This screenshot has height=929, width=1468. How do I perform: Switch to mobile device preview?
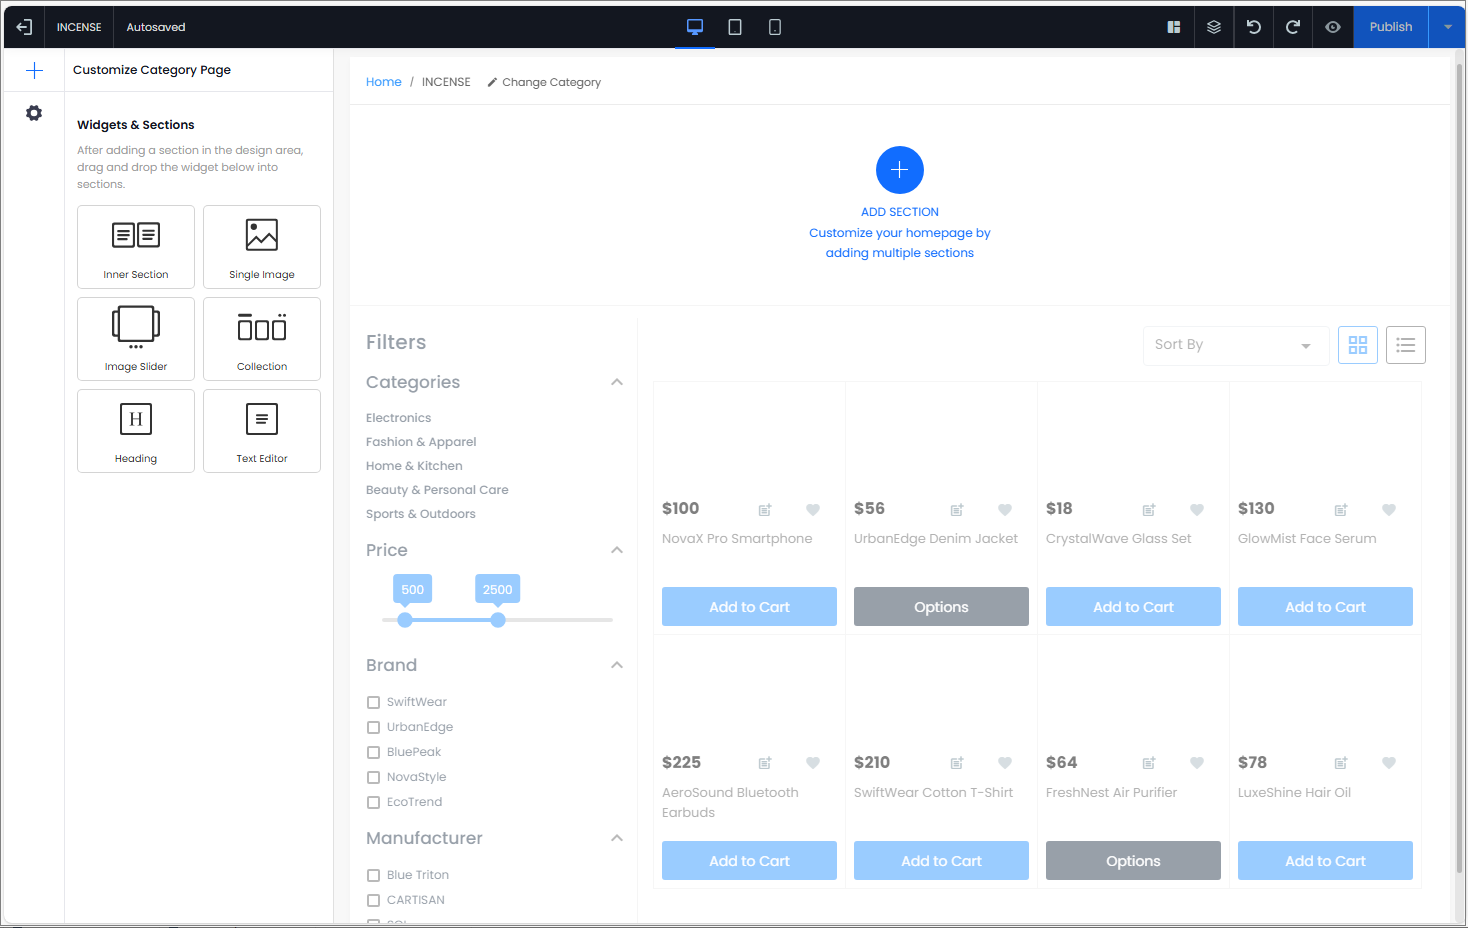775,27
